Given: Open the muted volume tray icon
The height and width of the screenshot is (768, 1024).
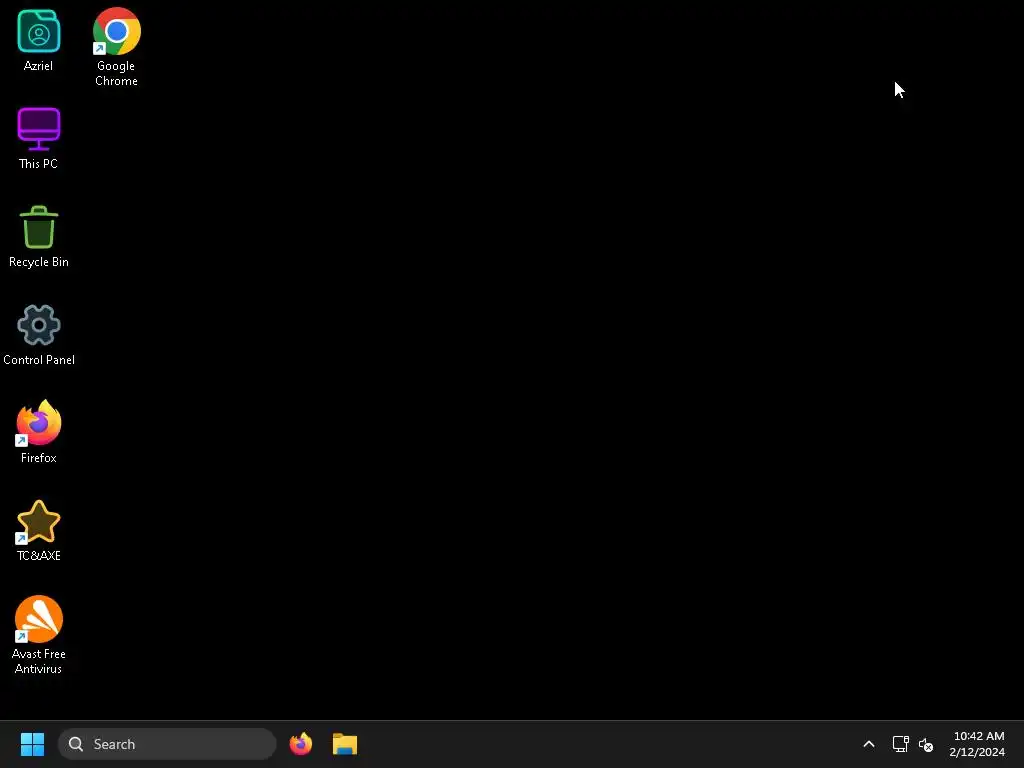Looking at the screenshot, I should click(925, 744).
